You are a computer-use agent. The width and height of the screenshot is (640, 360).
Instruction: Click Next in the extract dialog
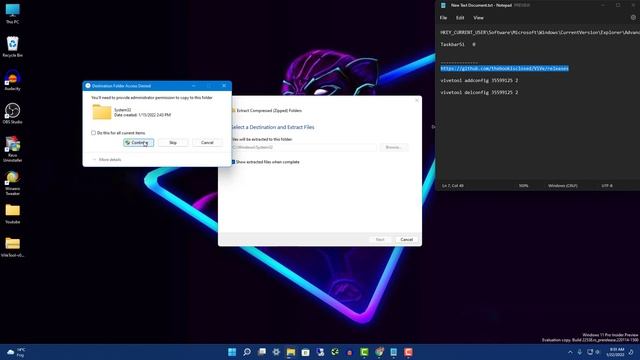380,240
